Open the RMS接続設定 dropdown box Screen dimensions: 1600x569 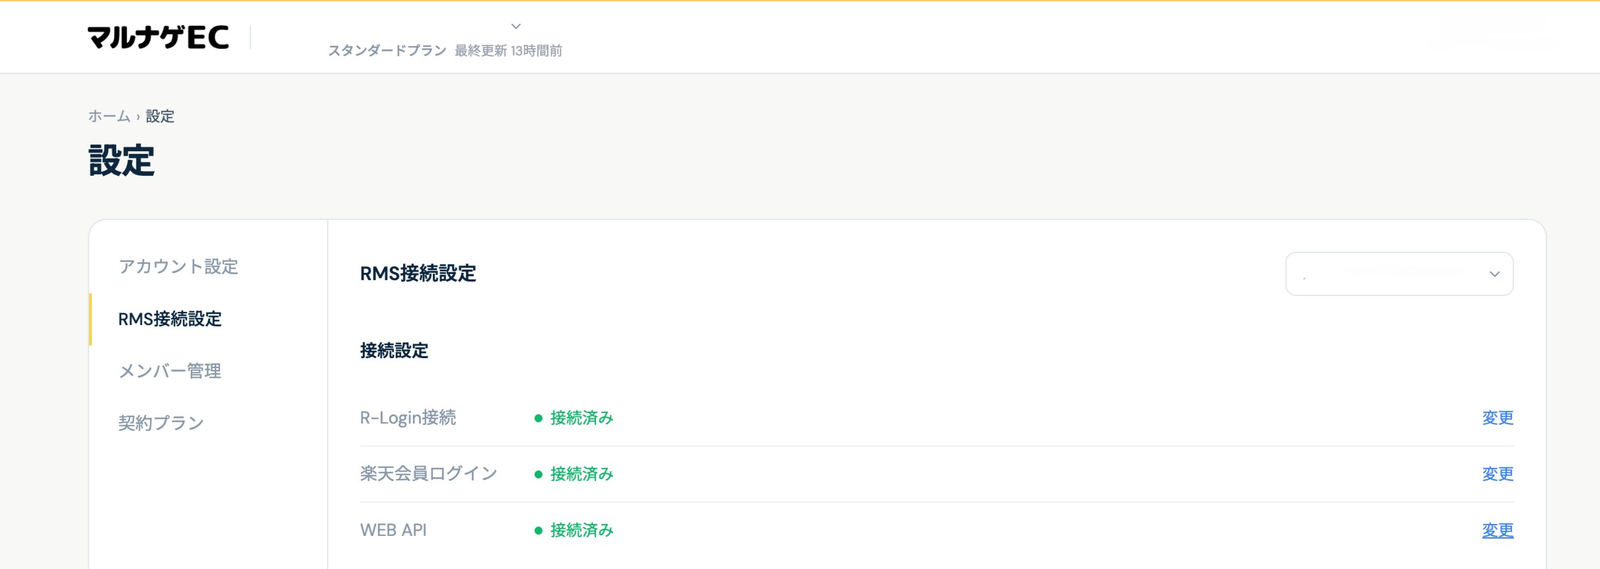click(1399, 274)
